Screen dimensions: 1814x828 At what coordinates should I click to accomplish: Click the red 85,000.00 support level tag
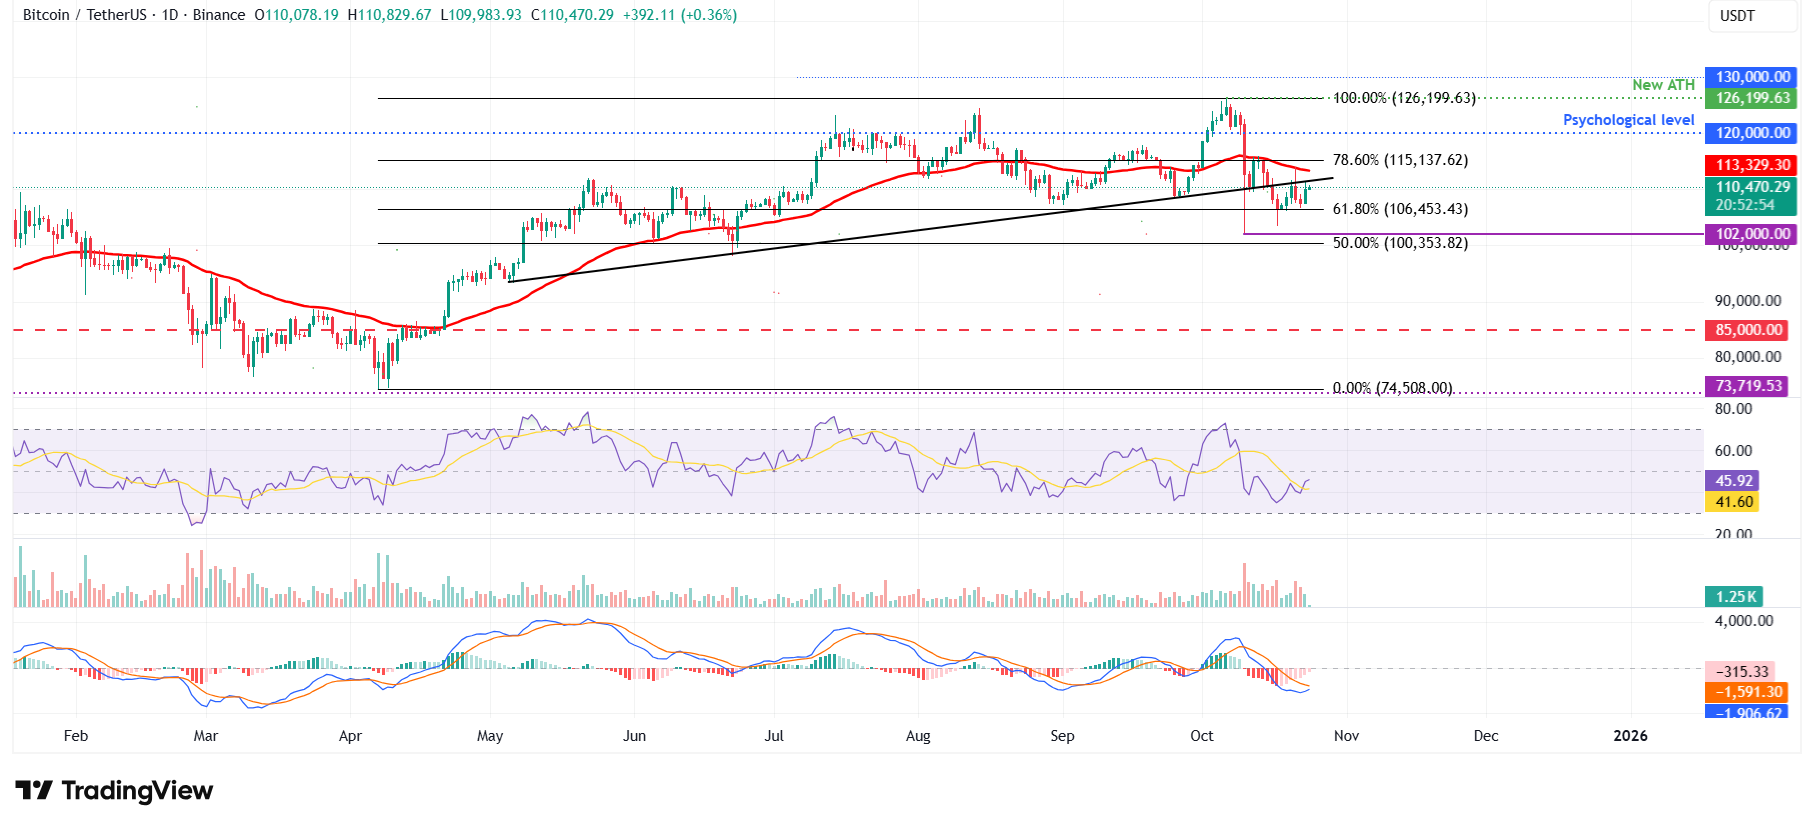[x=1748, y=330]
